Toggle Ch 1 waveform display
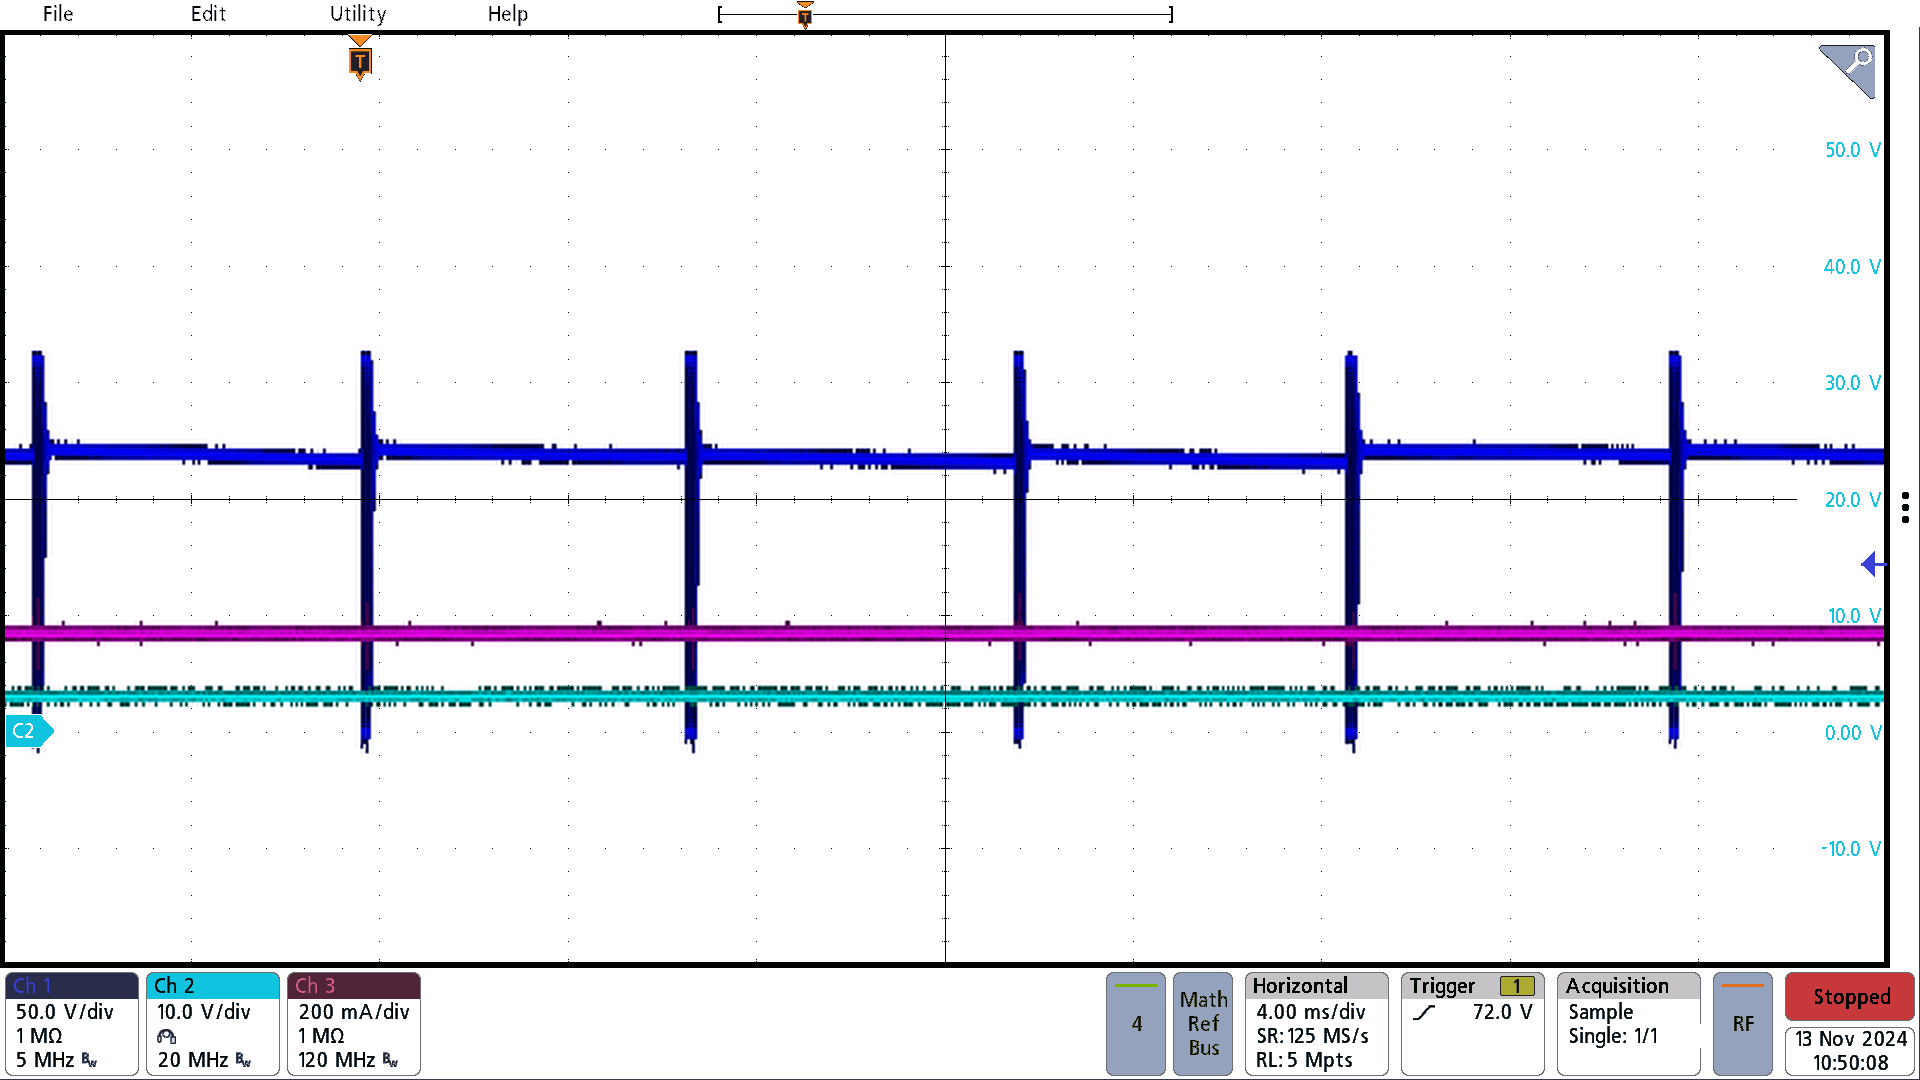Viewport: 1920px width, 1080px height. 70,1023
